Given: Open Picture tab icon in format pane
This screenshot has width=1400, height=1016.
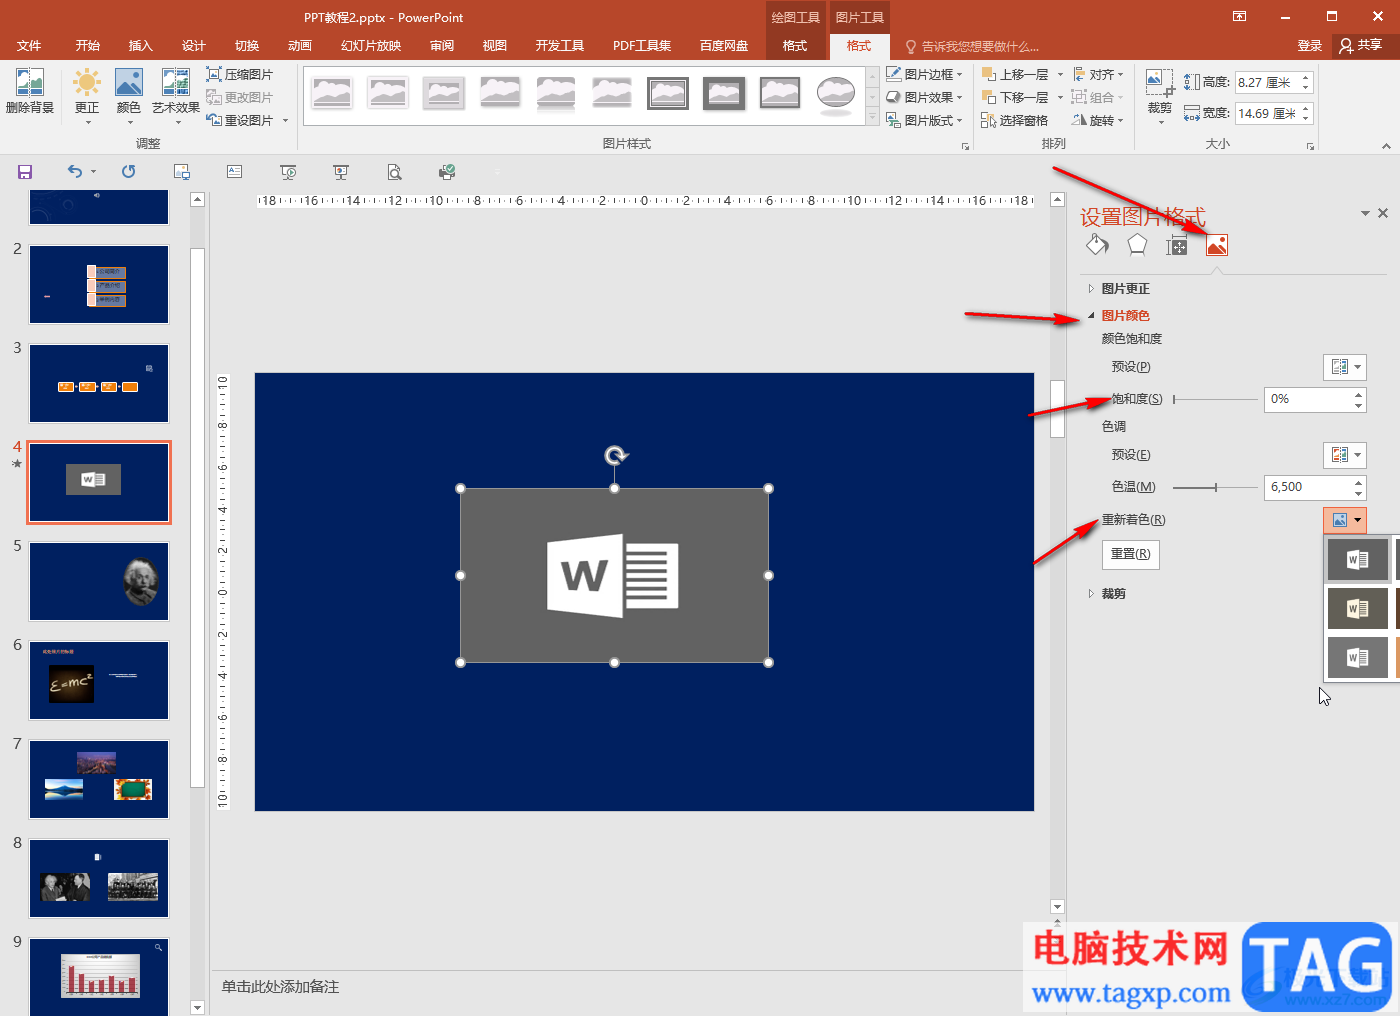Looking at the screenshot, I should click(1217, 245).
